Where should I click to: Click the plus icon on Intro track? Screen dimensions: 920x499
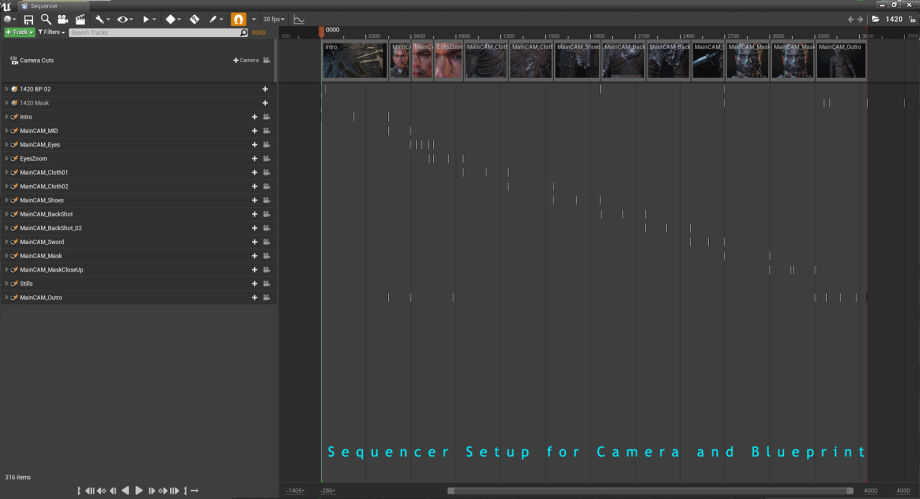(255, 117)
